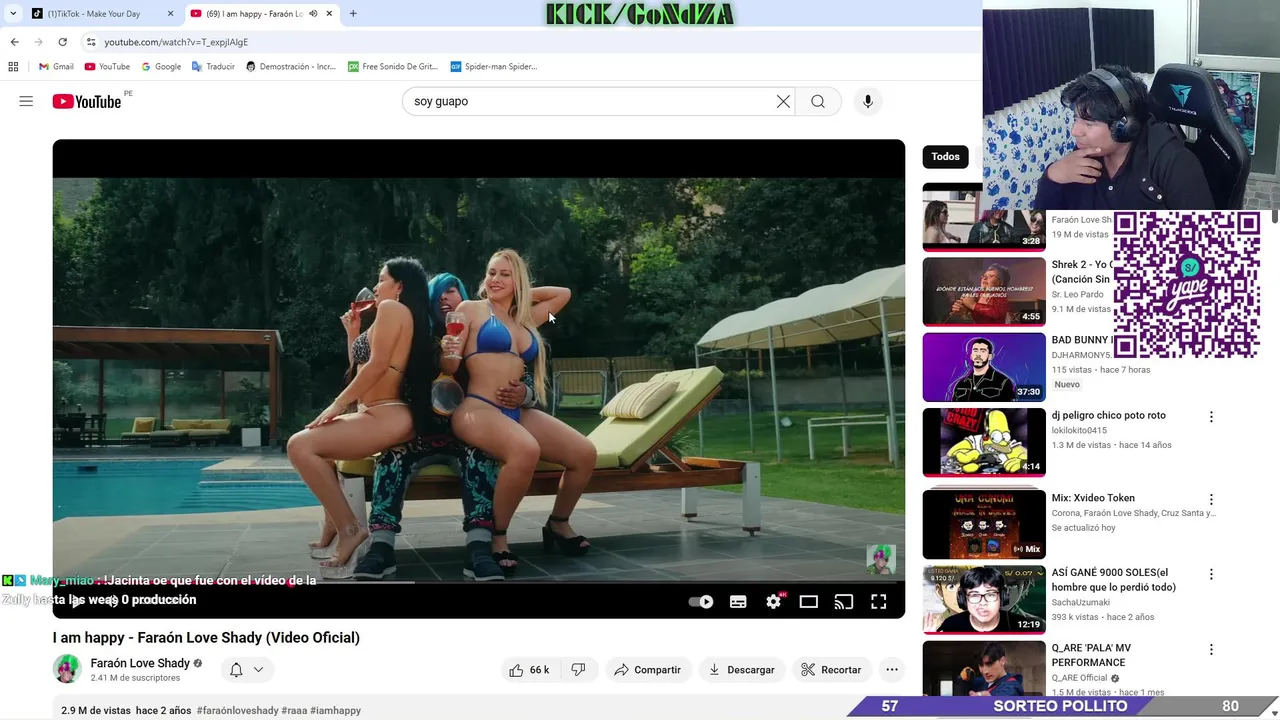Reload the current page
The width and height of the screenshot is (1280, 720).
pyautogui.click(x=62, y=42)
